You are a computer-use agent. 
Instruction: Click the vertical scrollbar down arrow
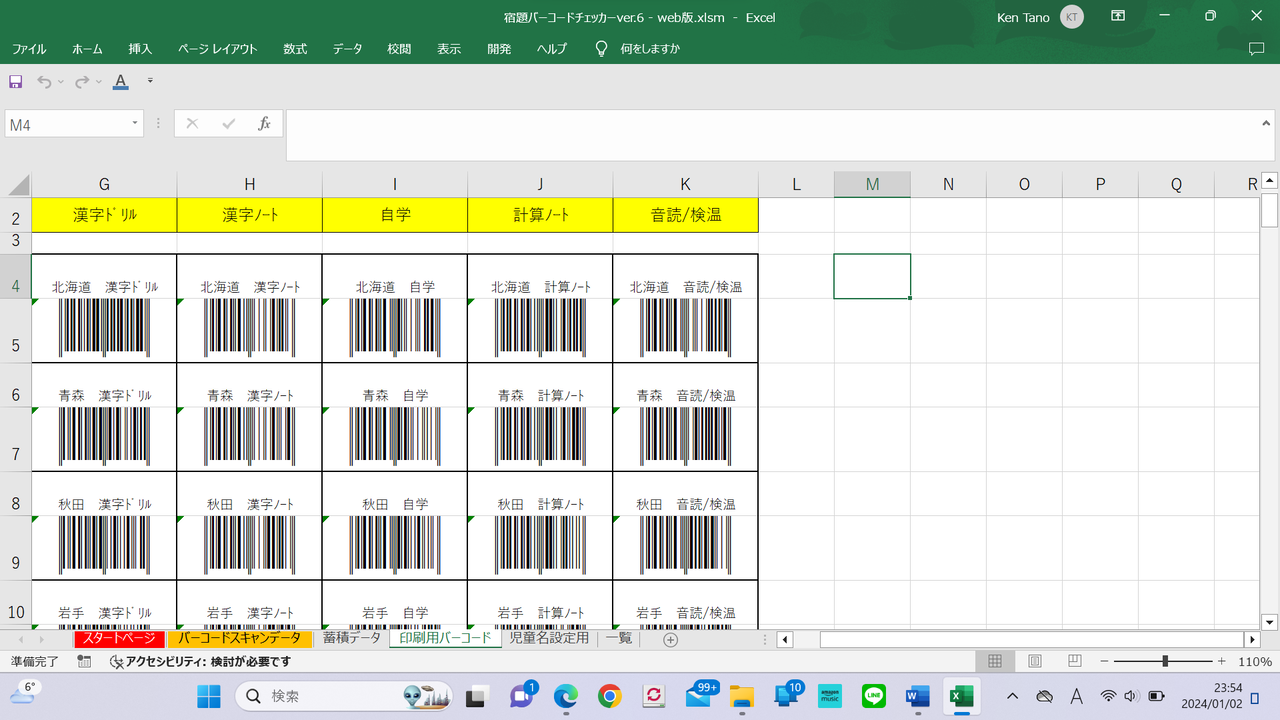tap(1270, 621)
